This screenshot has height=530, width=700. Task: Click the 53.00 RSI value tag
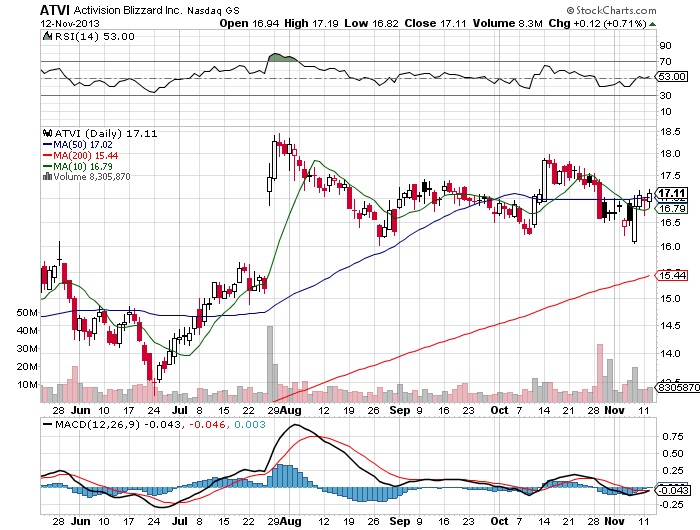[x=671, y=76]
